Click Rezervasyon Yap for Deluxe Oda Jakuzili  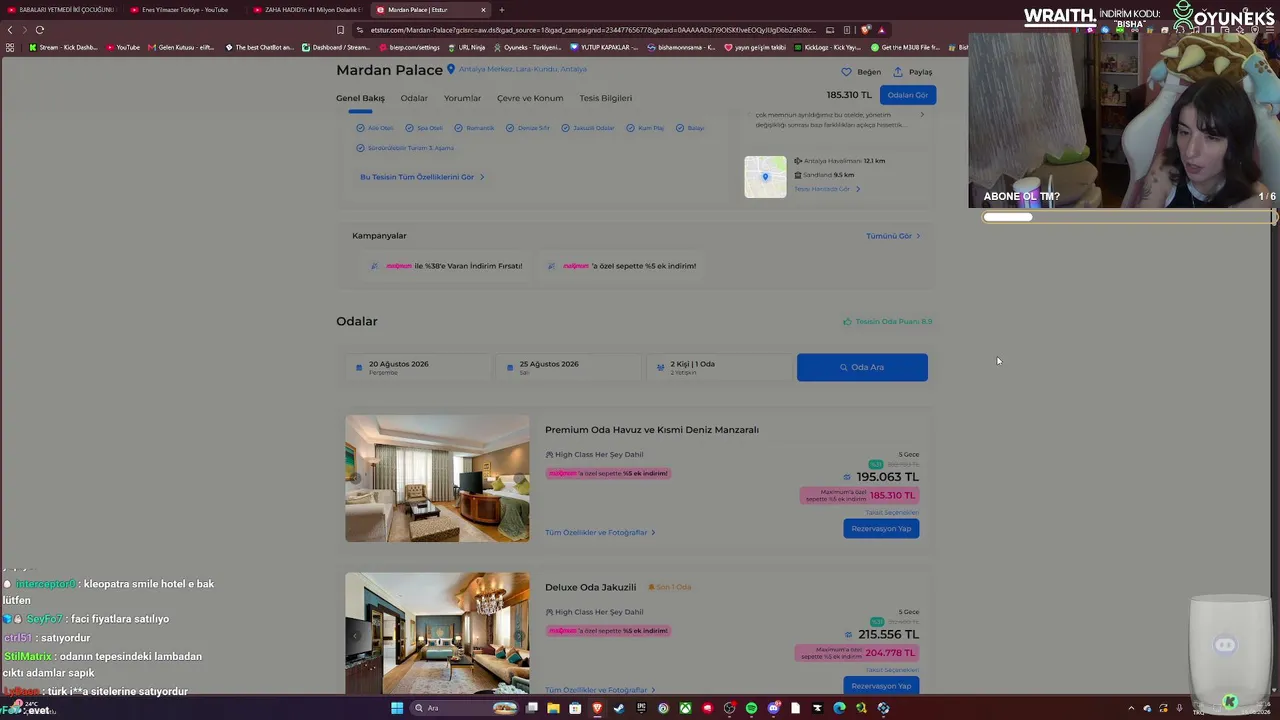click(x=881, y=686)
